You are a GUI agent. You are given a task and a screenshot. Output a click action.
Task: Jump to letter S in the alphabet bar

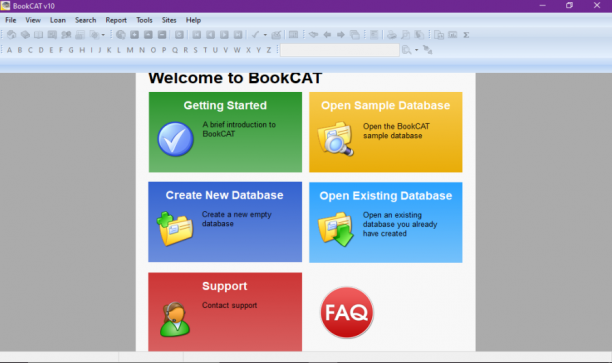pos(196,50)
